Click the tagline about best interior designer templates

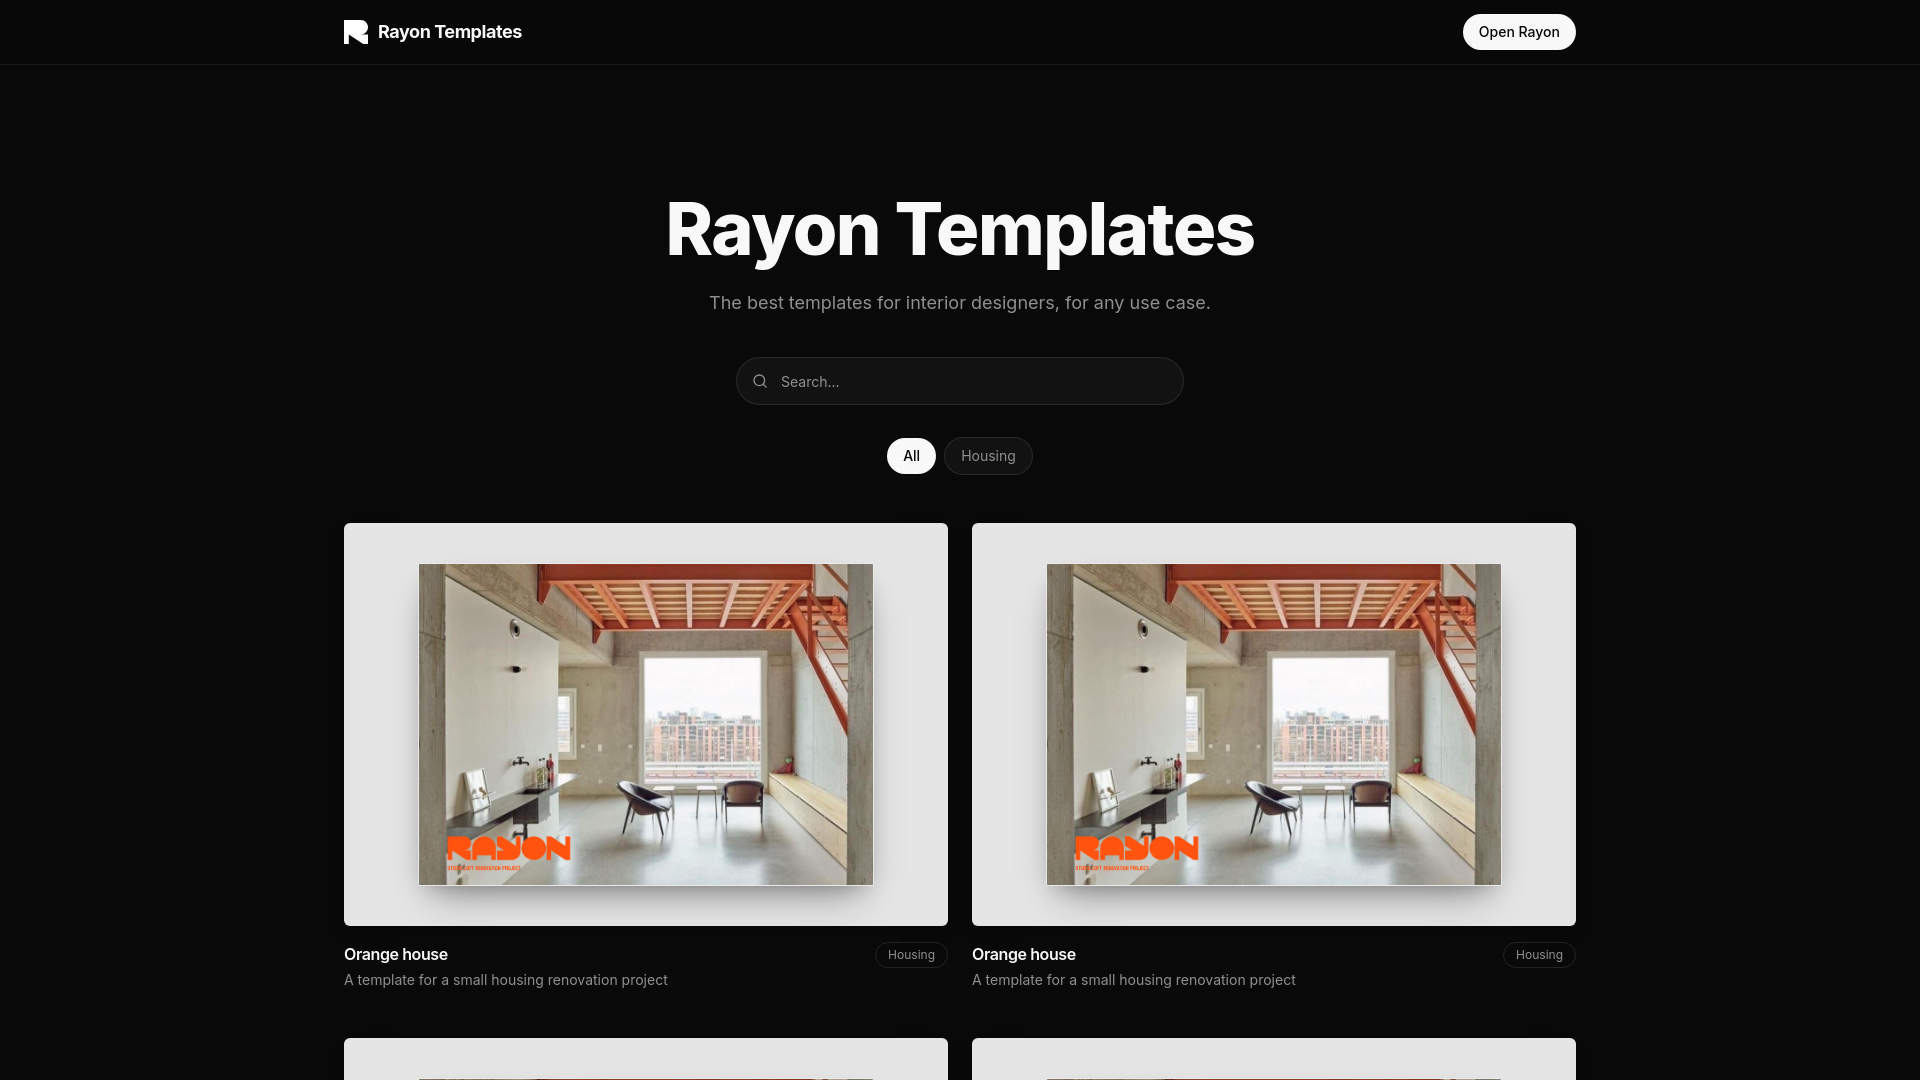pyautogui.click(x=960, y=303)
